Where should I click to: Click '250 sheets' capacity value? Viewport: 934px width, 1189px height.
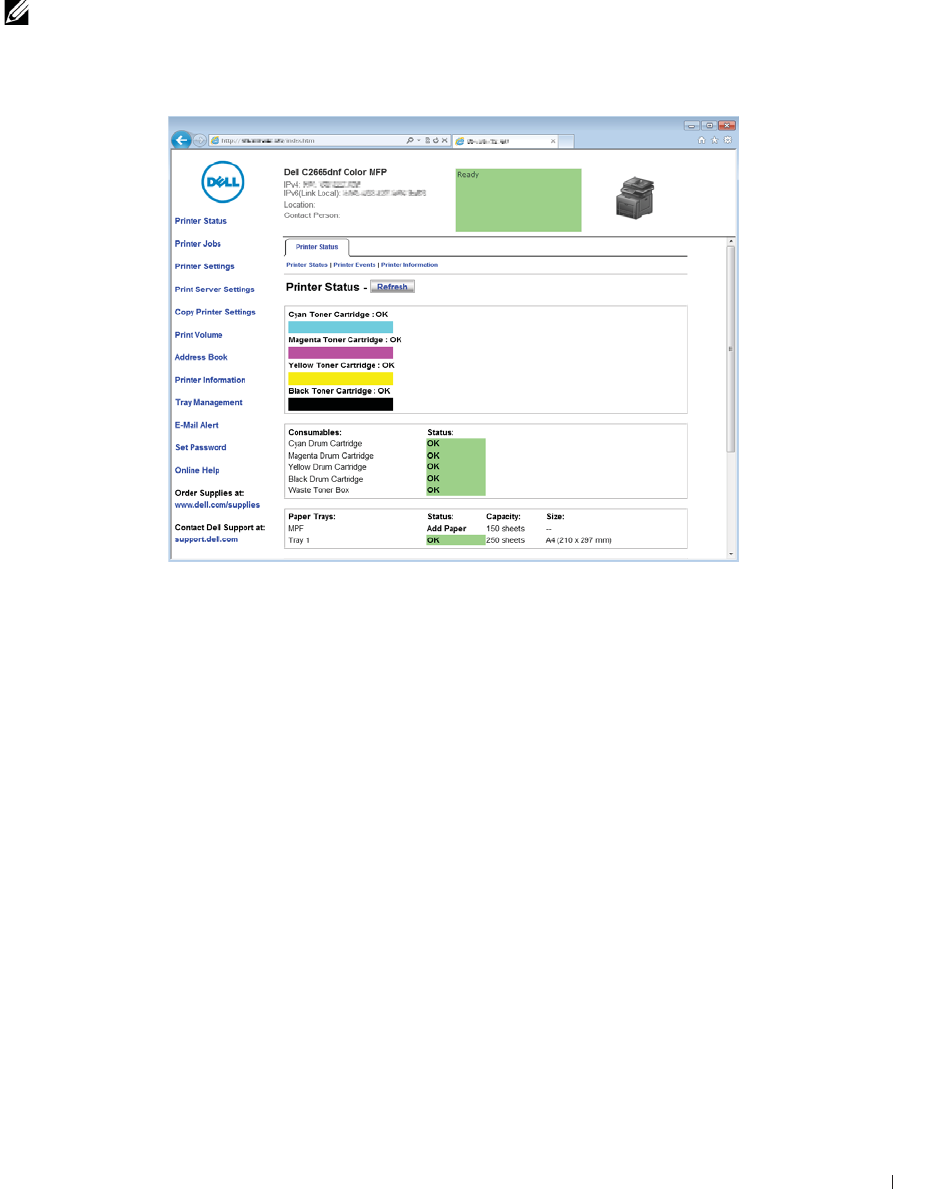(506, 541)
